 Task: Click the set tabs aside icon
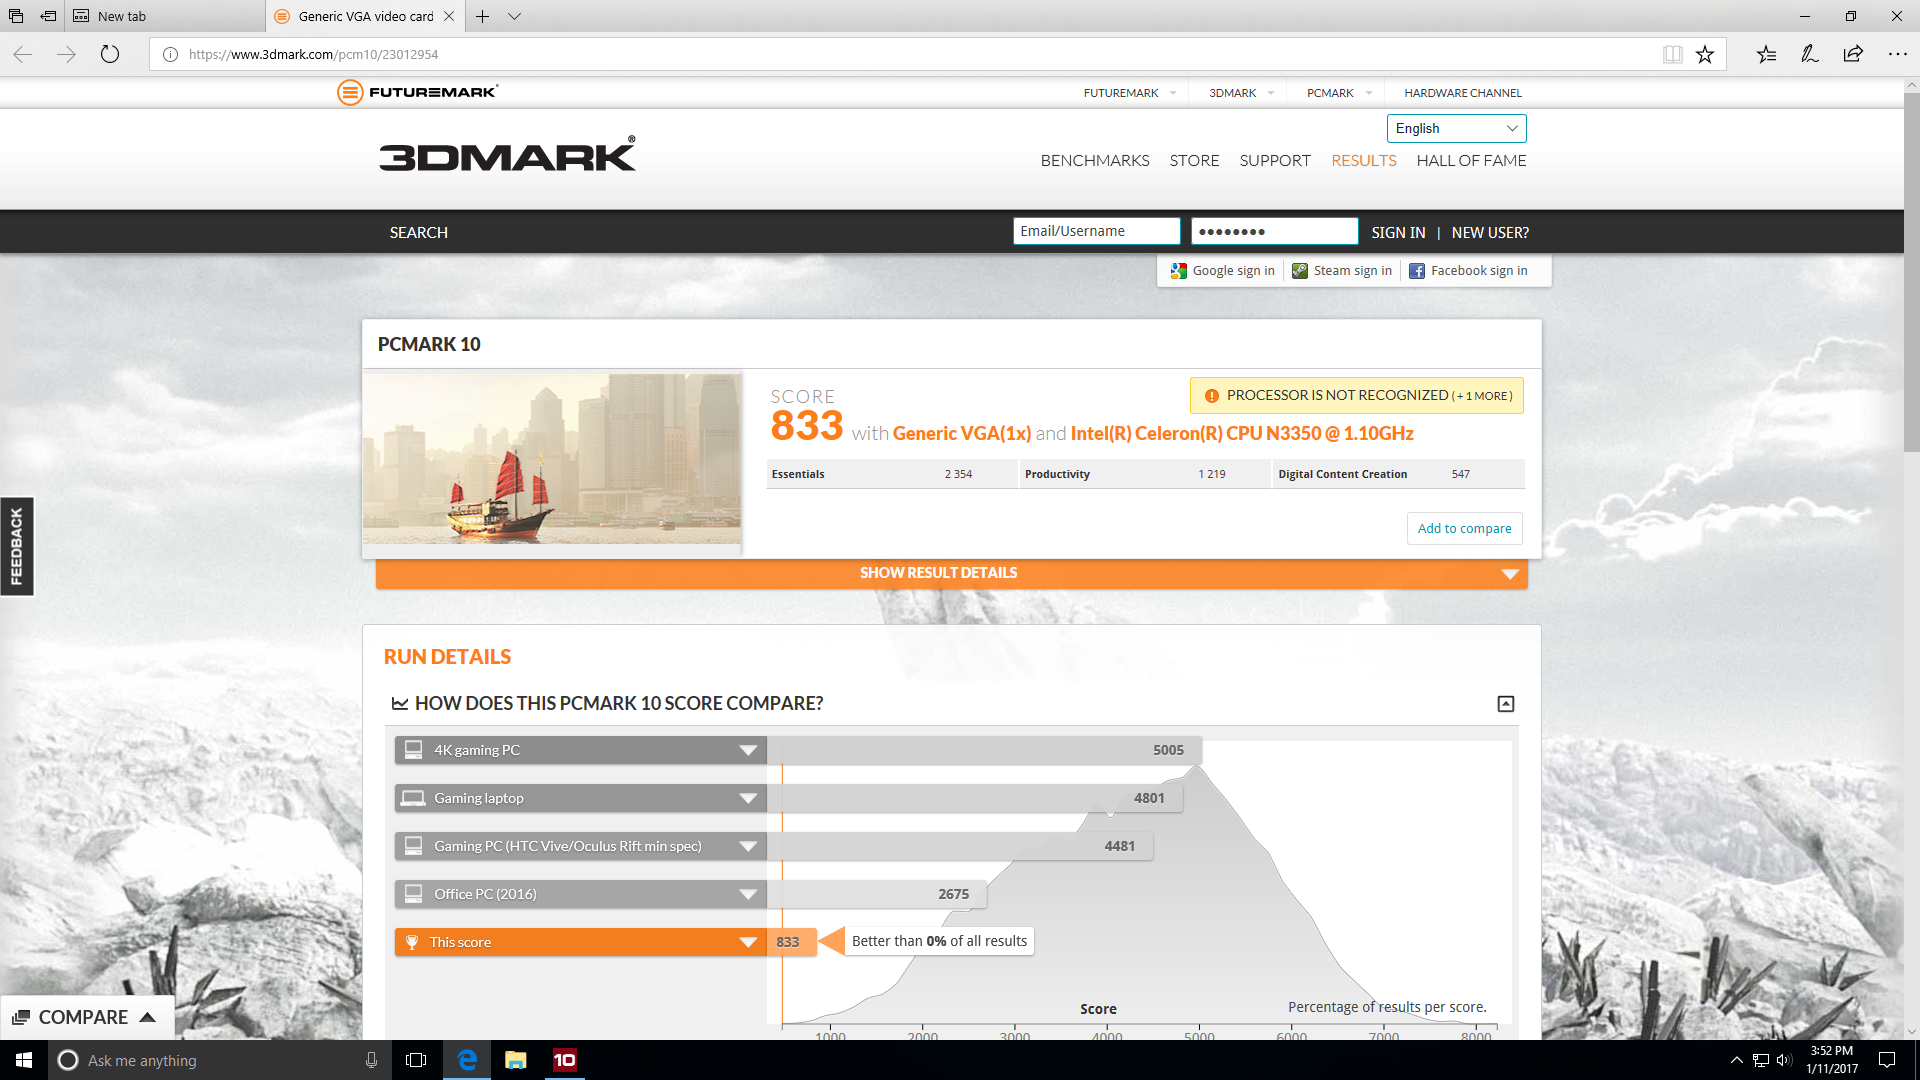[48, 16]
